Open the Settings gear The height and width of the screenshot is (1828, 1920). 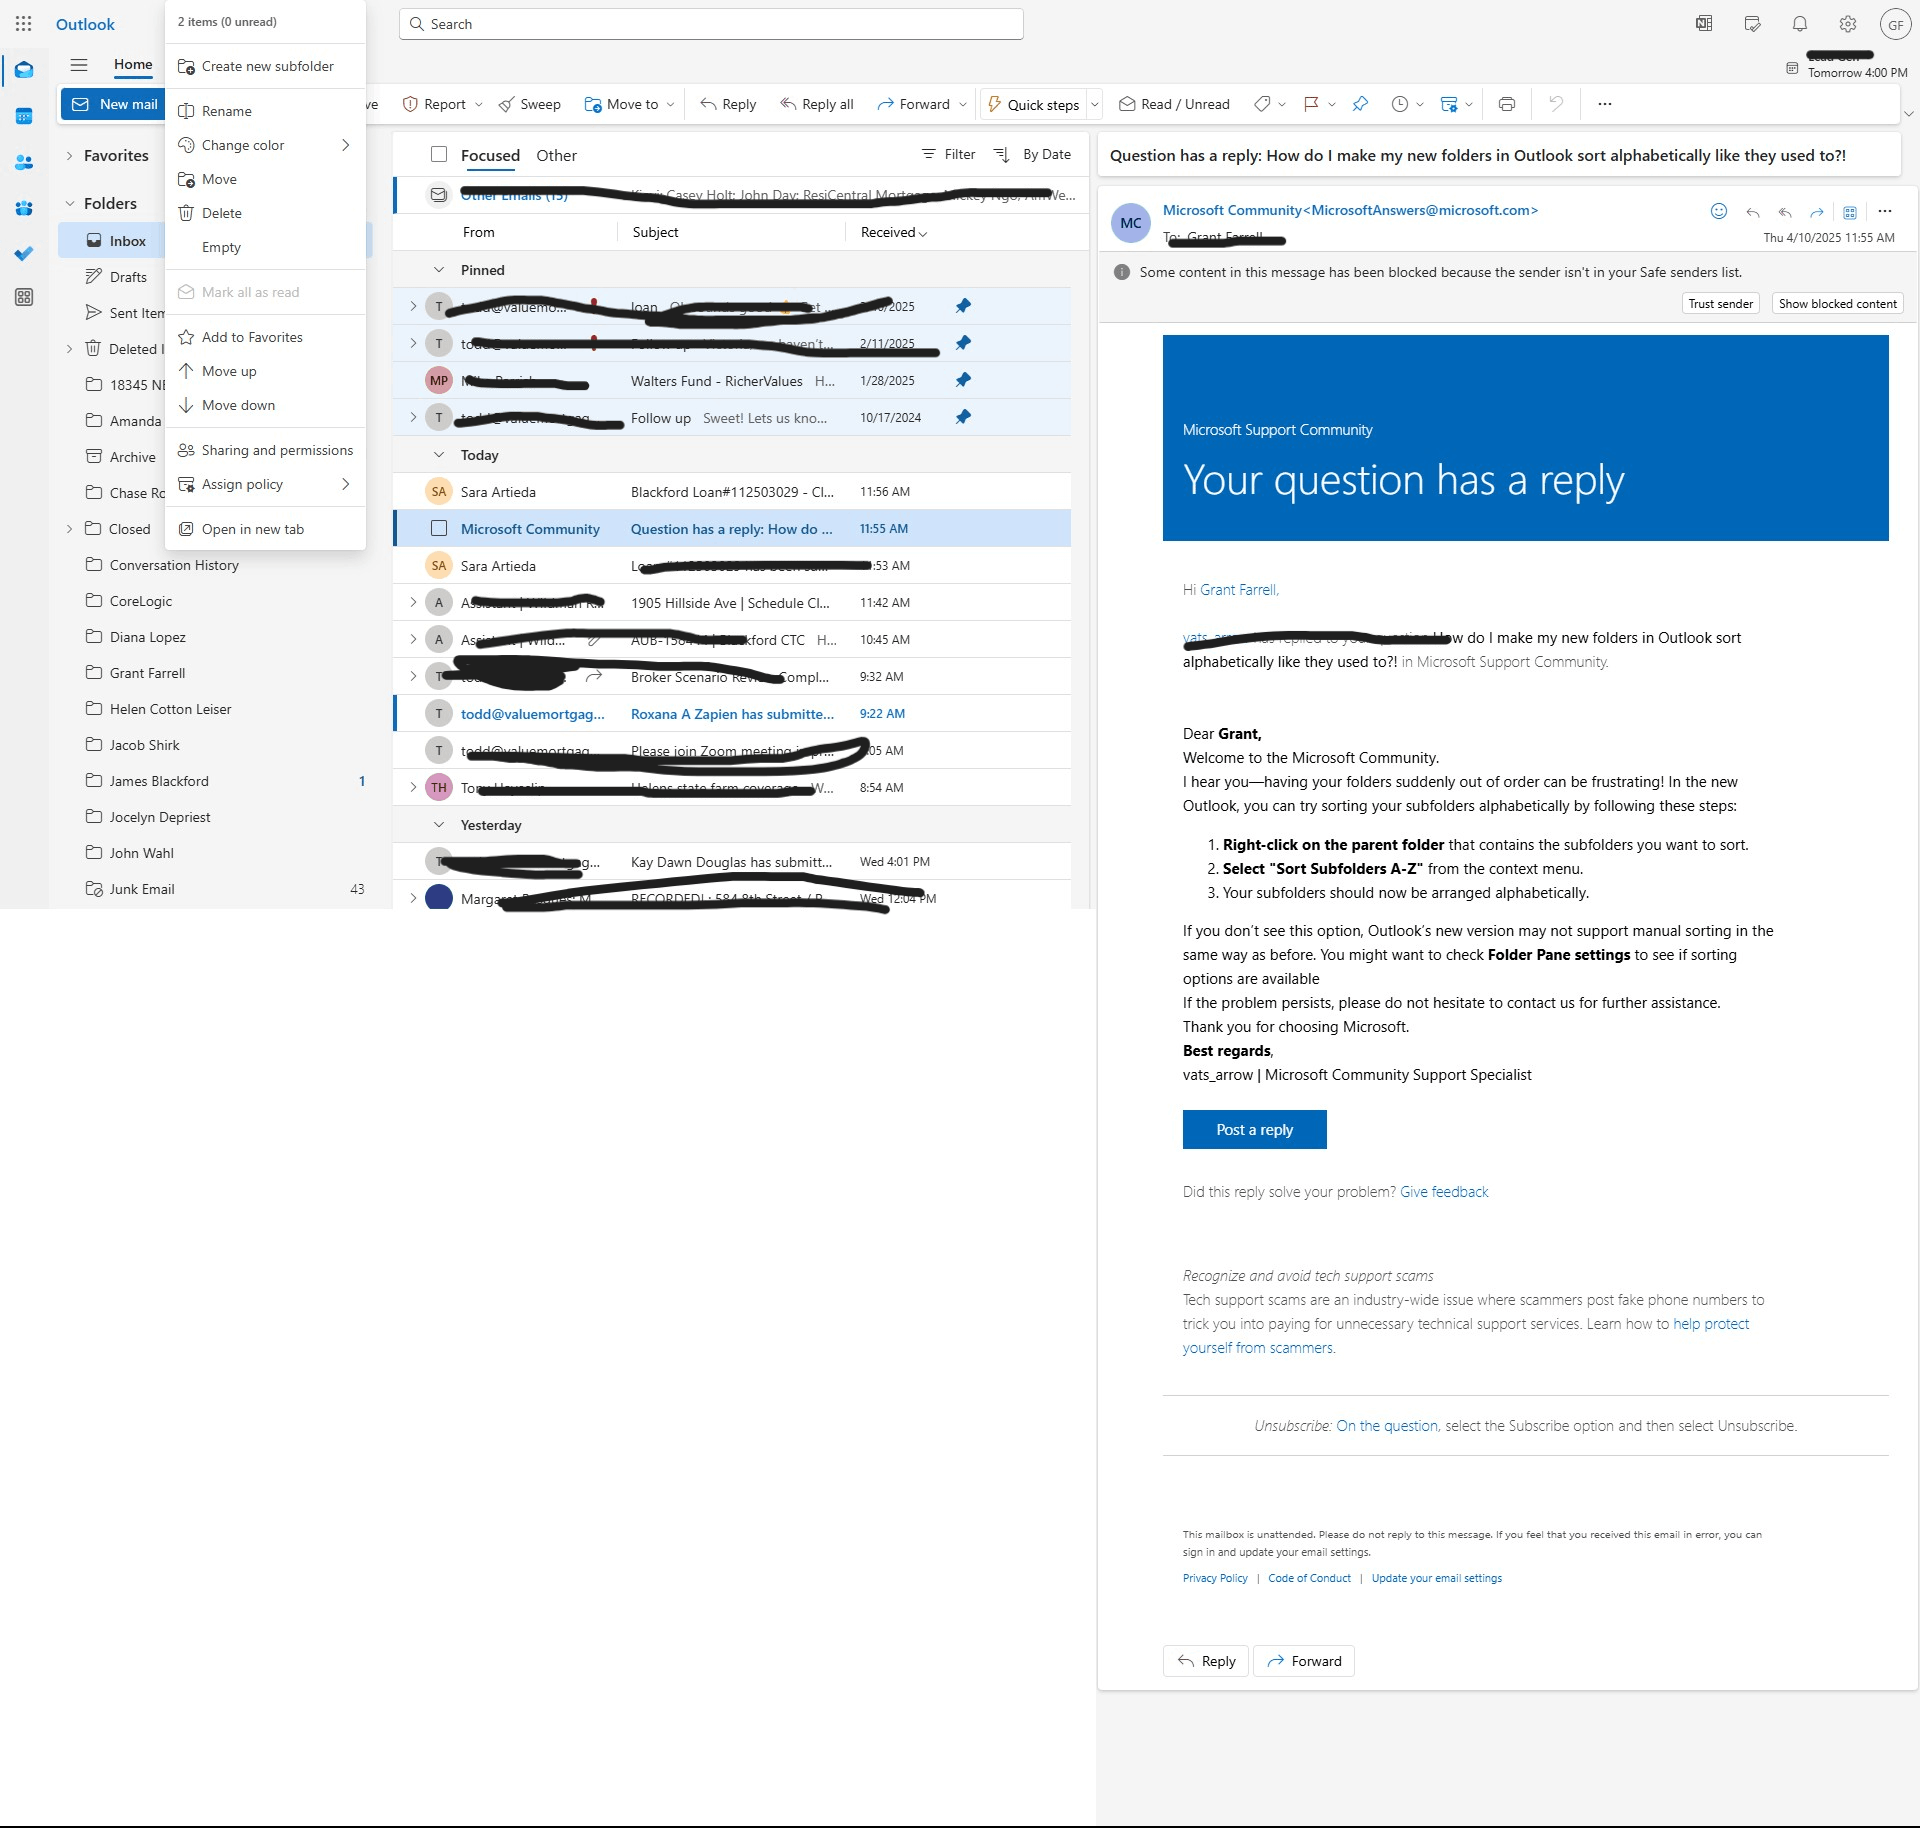1848,23
